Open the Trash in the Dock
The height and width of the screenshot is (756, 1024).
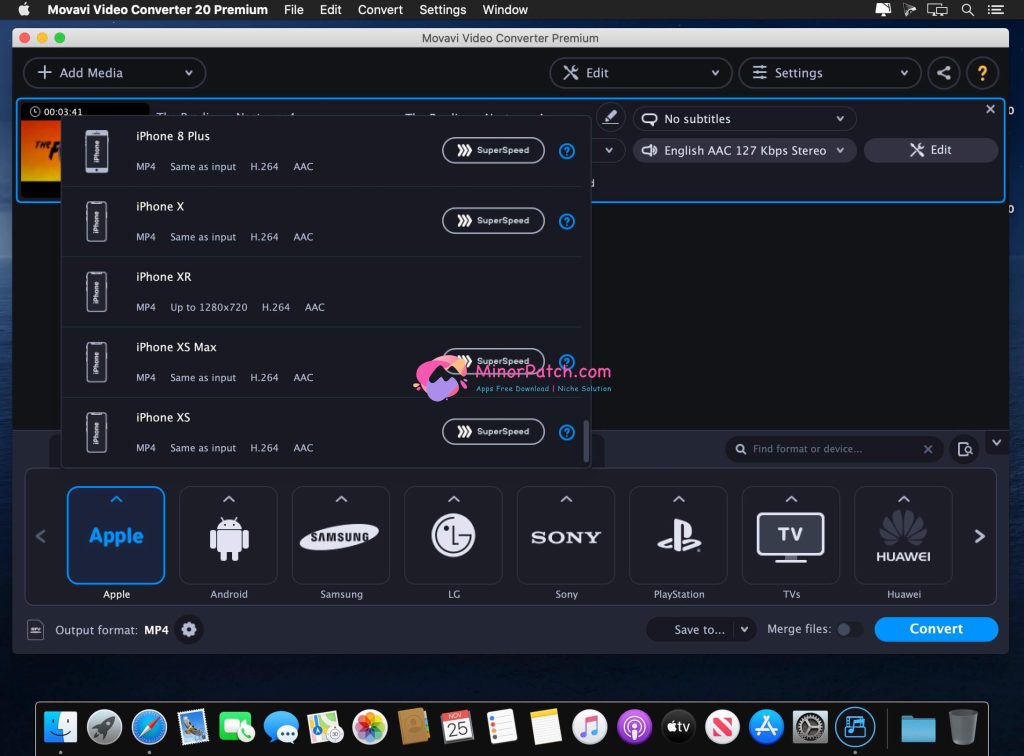[963, 727]
